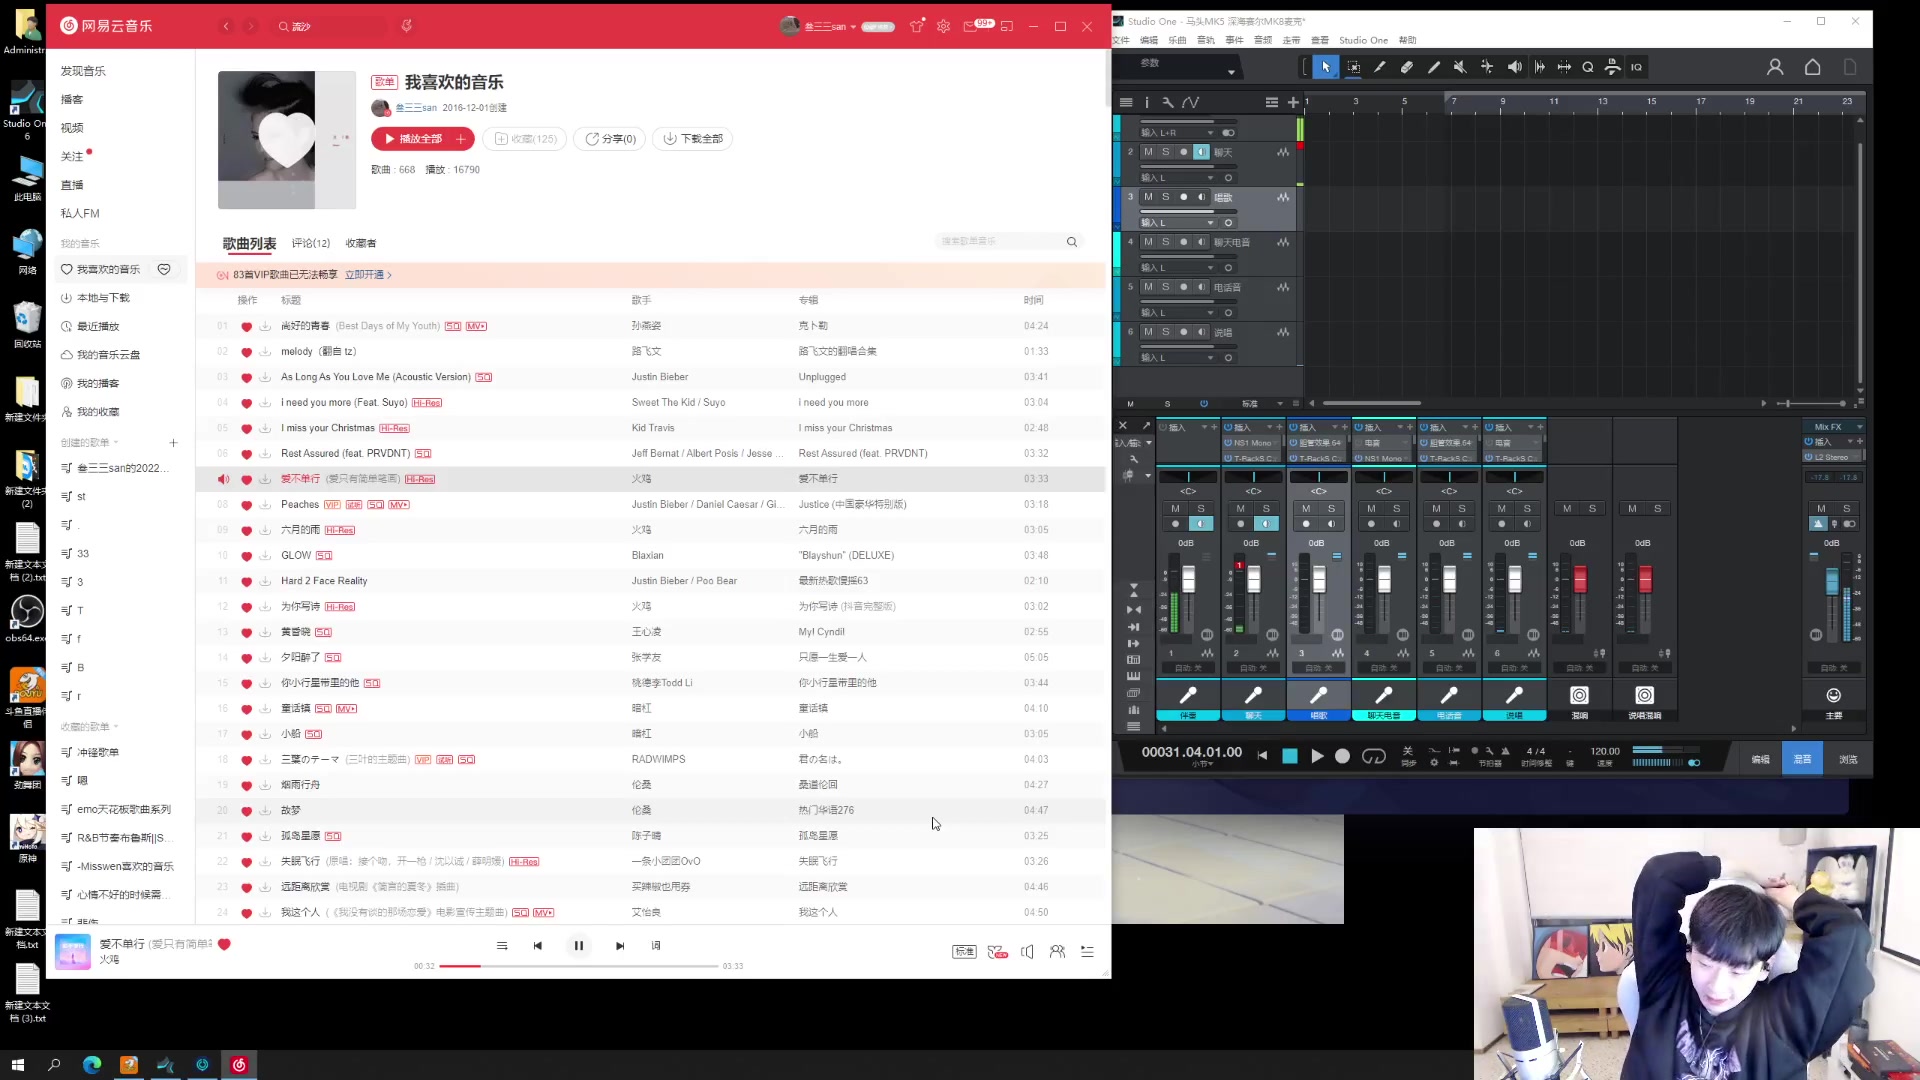Add a new track with the plus icon
Screen dimensions: 1920x1080
[1293, 102]
